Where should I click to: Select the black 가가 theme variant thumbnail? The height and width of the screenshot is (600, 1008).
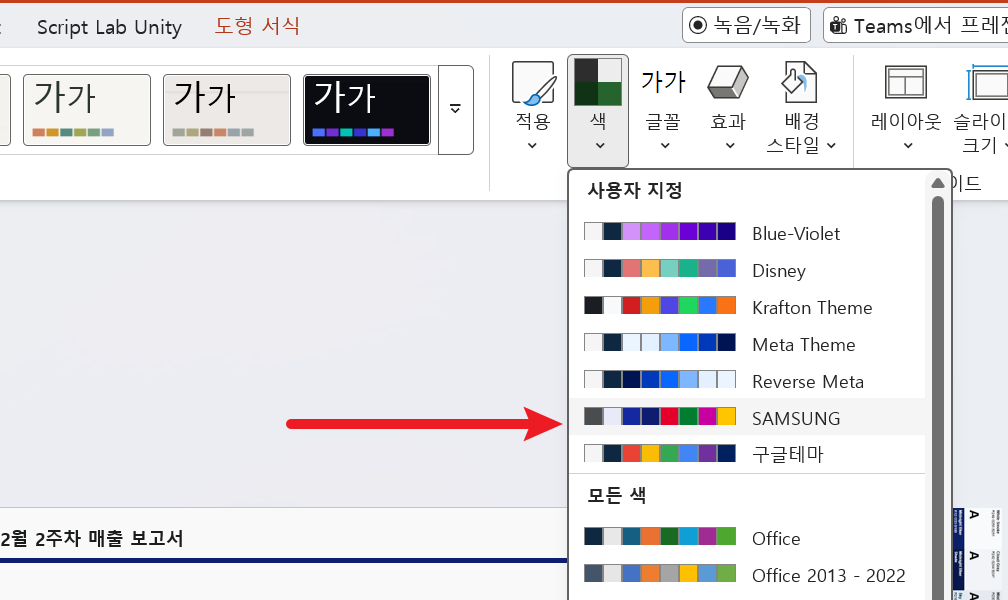click(366, 110)
